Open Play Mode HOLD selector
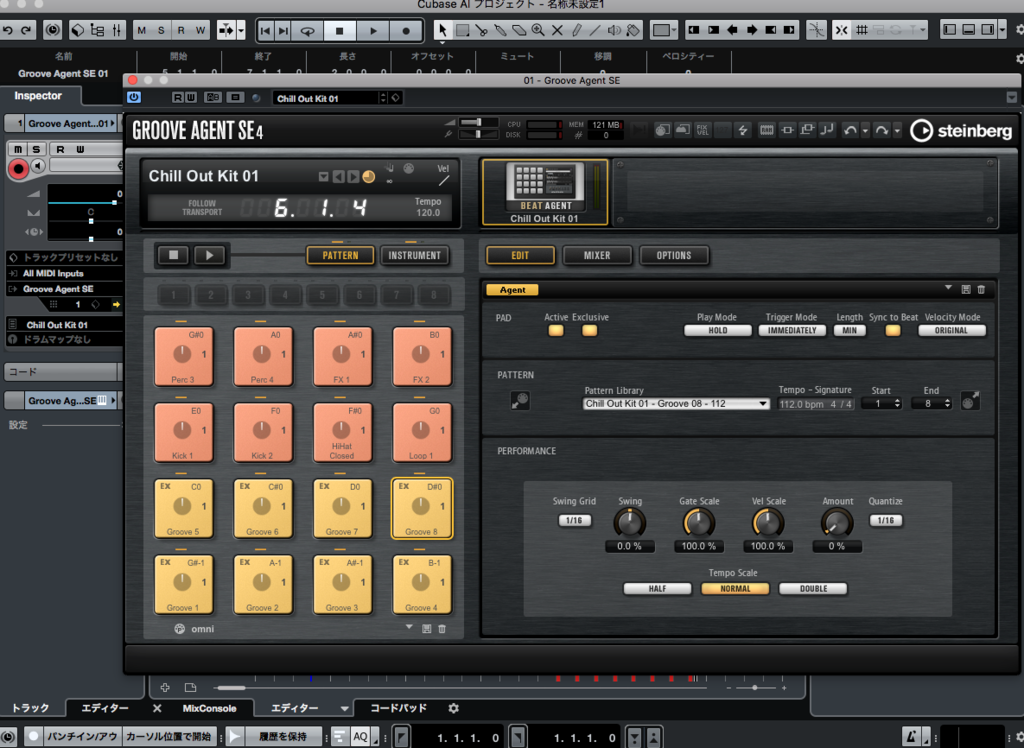The width and height of the screenshot is (1024, 748). (x=718, y=331)
